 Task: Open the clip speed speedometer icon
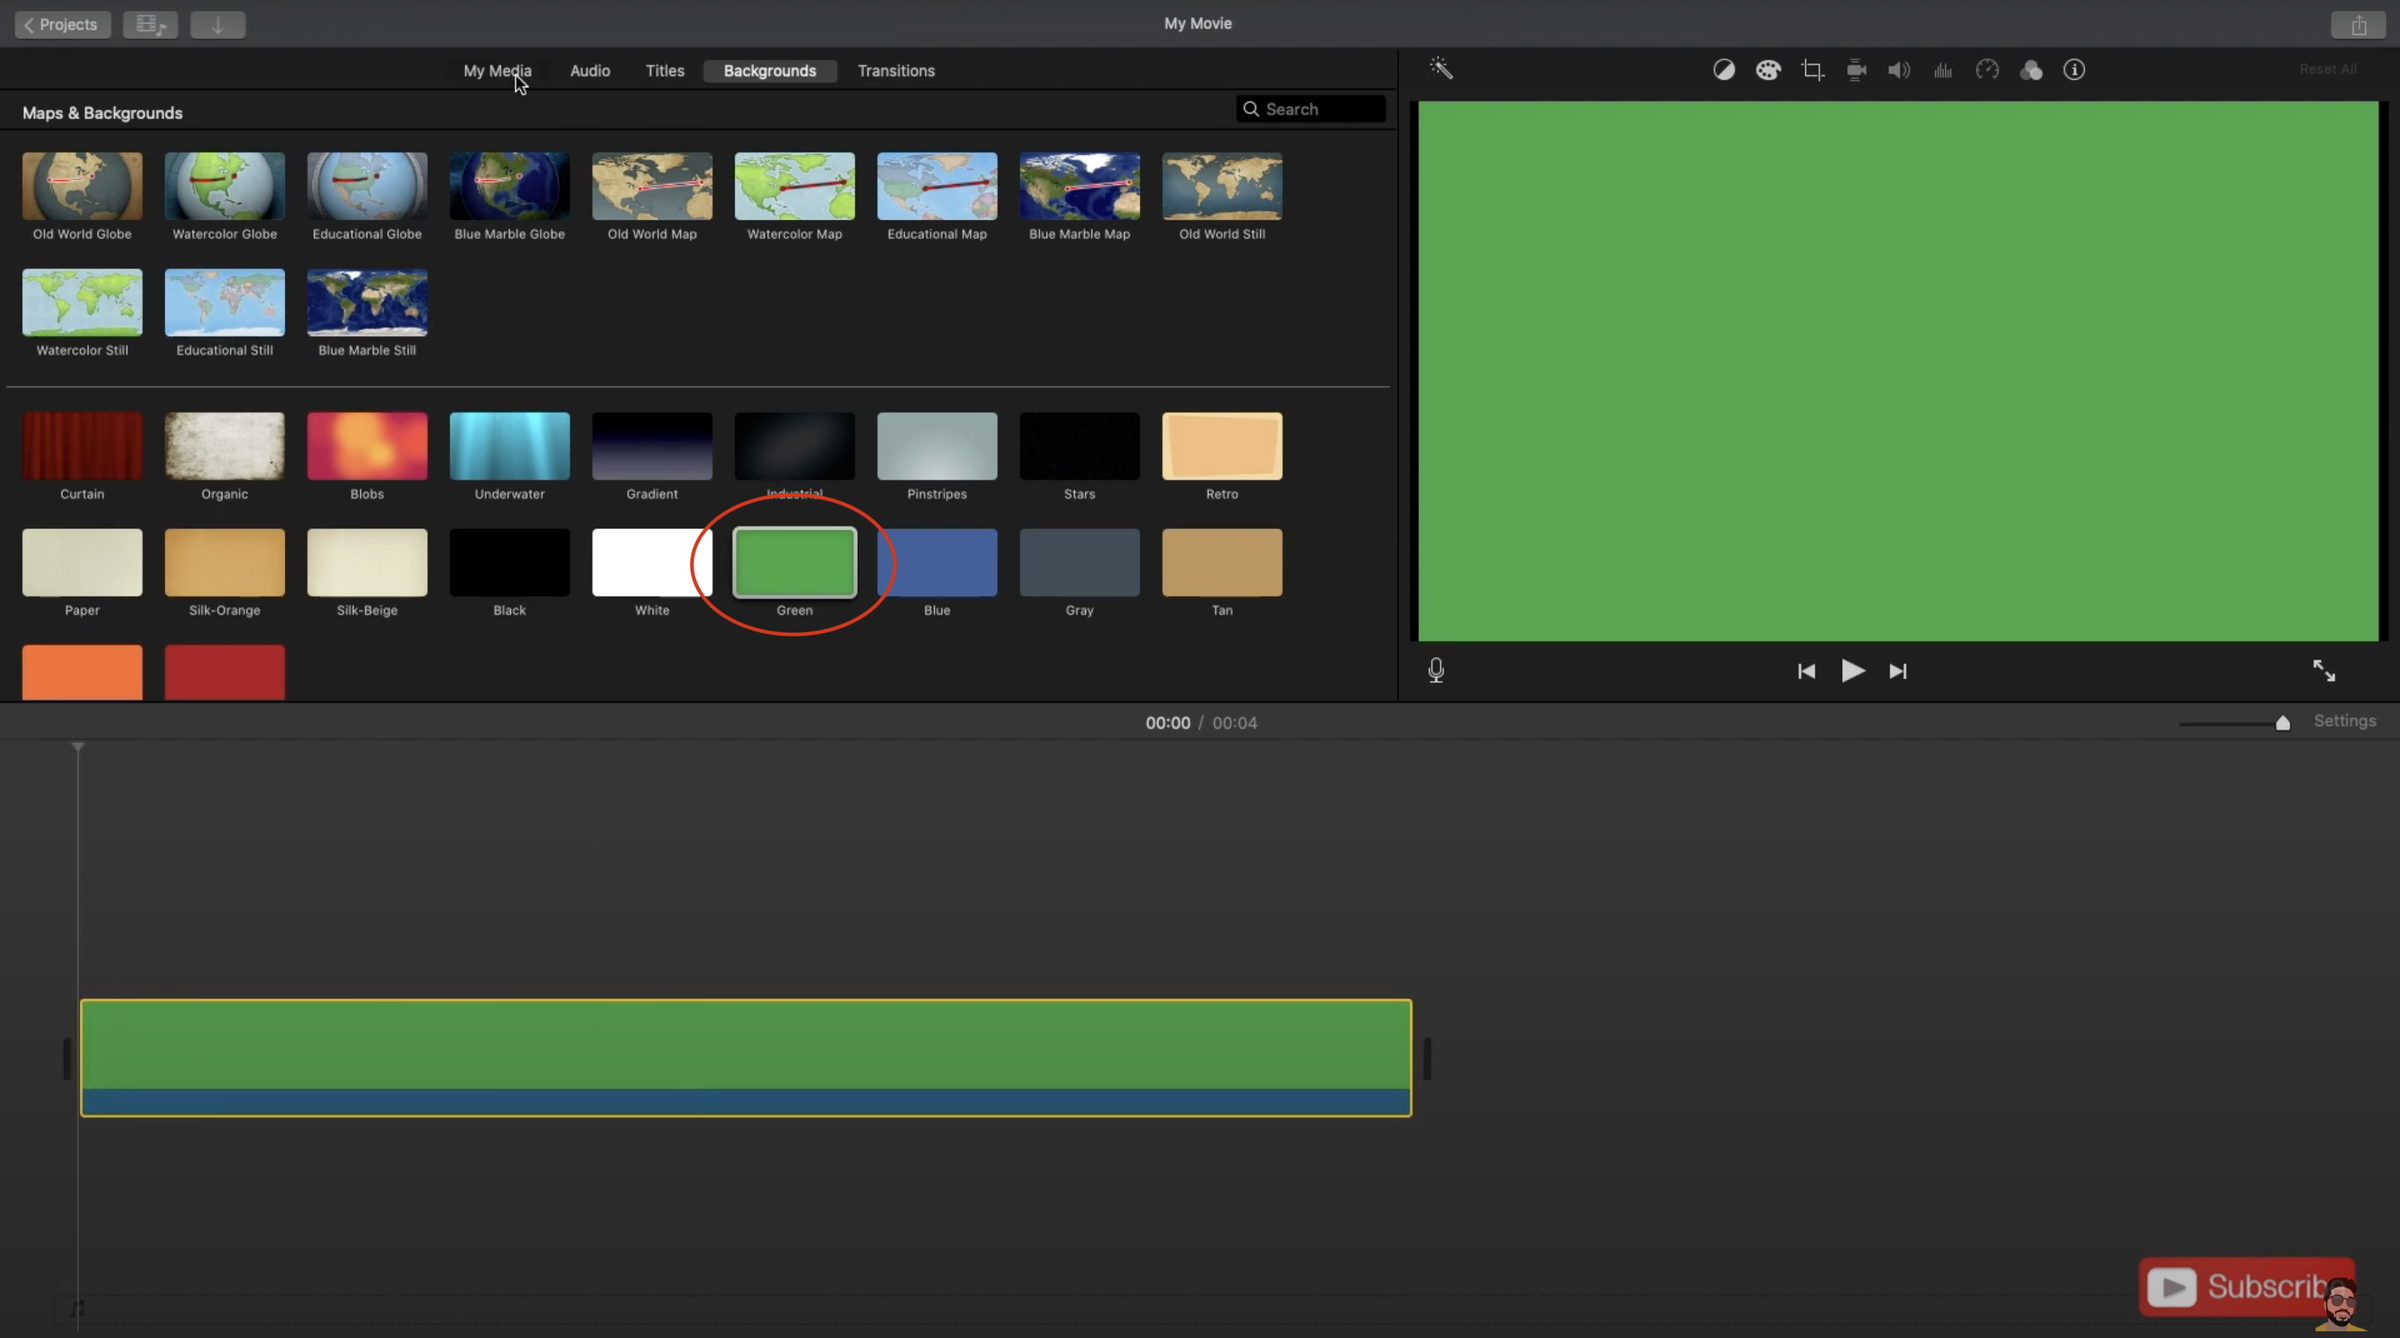point(1987,69)
